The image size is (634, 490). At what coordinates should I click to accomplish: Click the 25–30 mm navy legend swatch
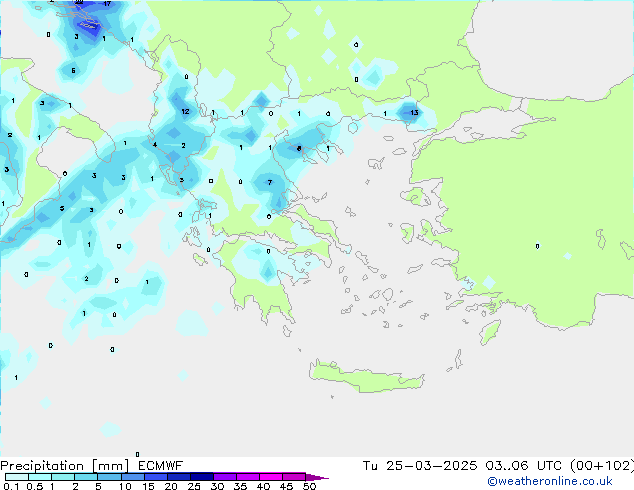pyautogui.click(x=201, y=477)
